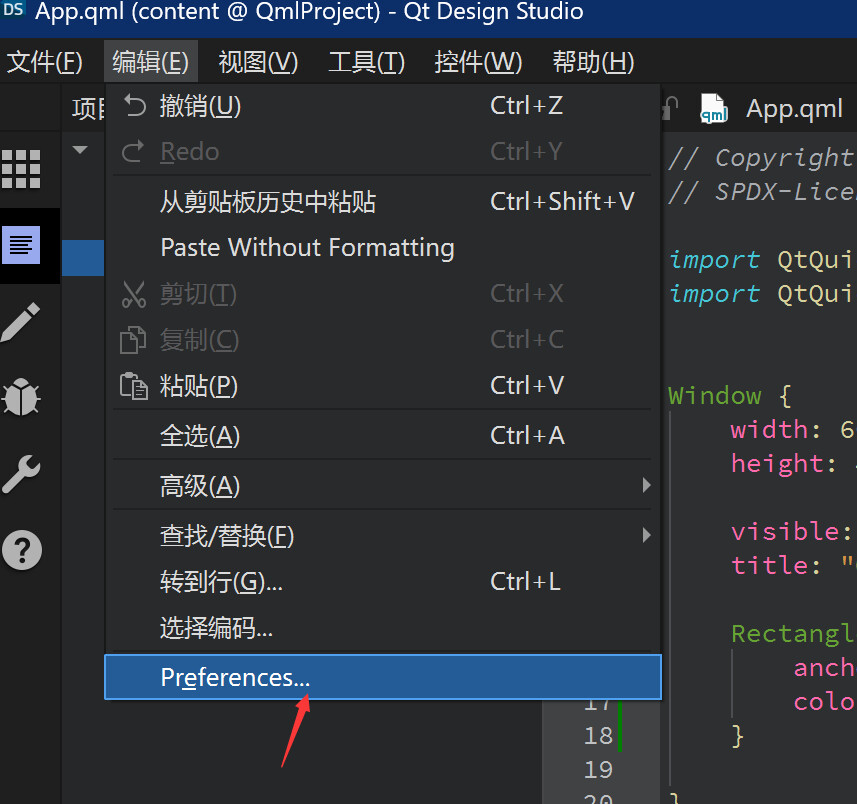857x804 pixels.
Task: Click the redo arrow icon
Action: click(133, 151)
